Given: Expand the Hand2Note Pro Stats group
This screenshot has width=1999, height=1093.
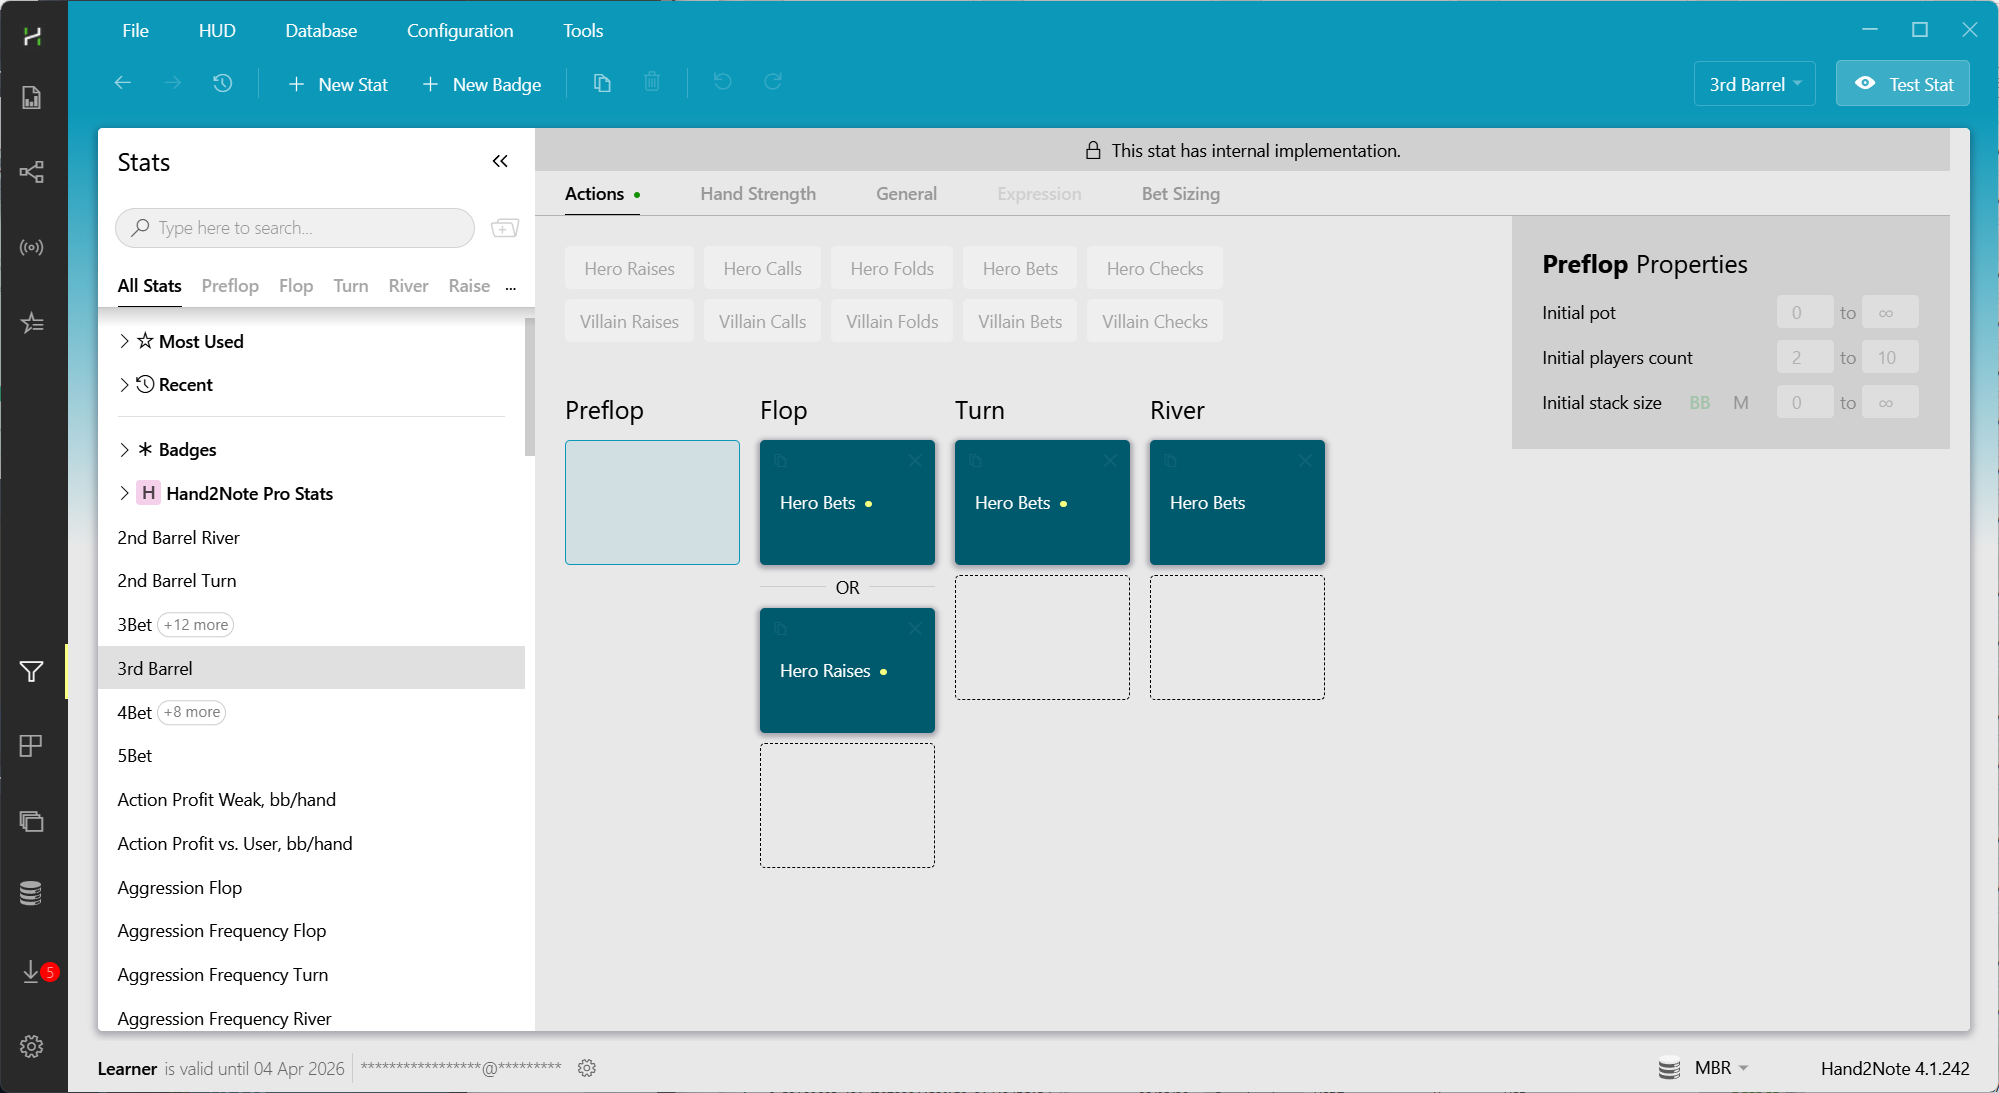Looking at the screenshot, I should click(124, 493).
